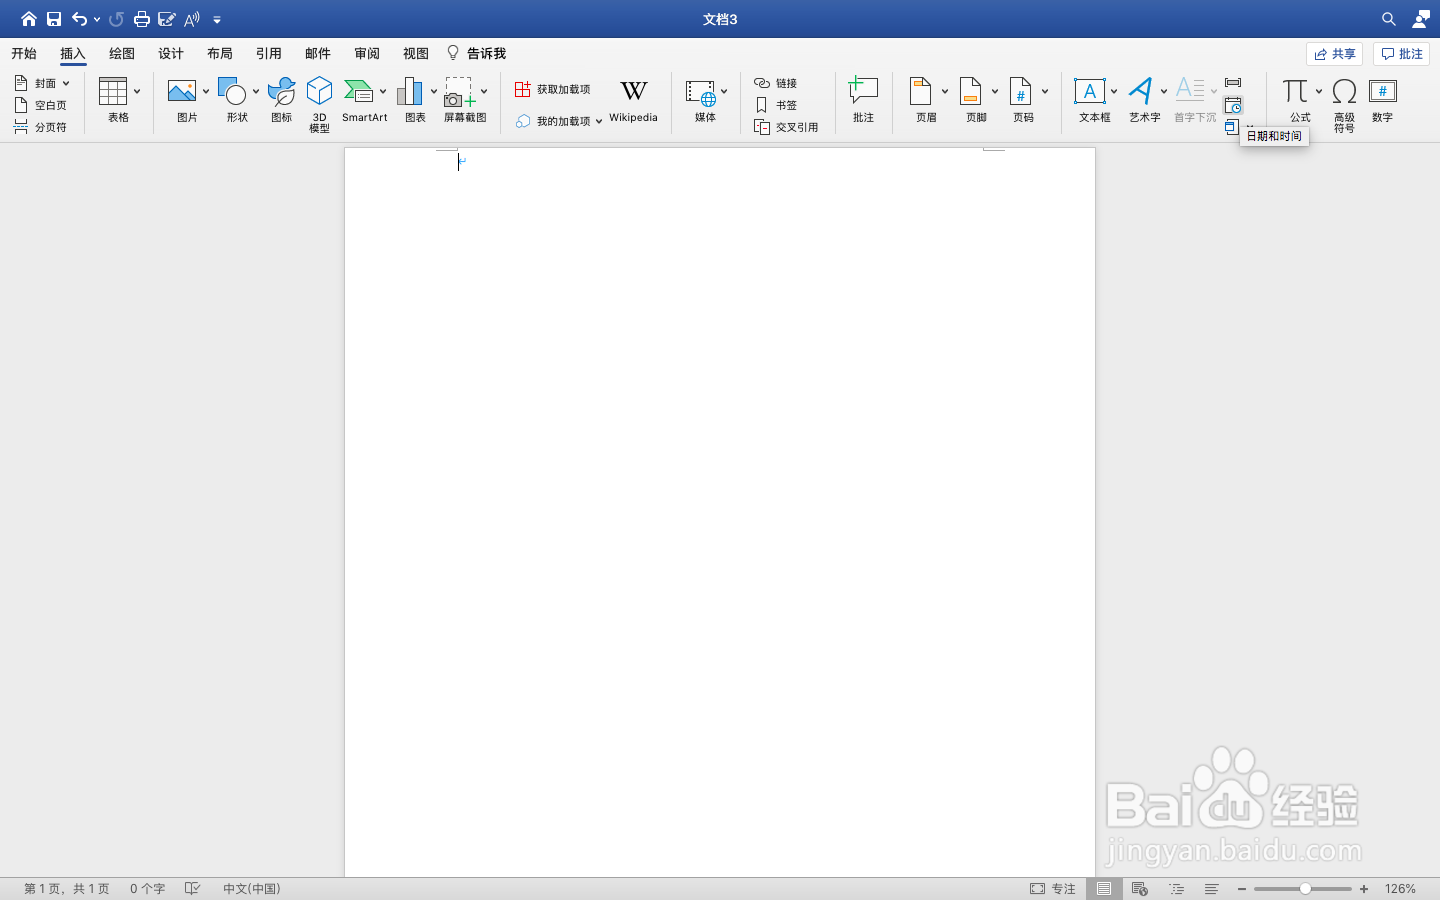Open 我的加载项 dropdown

pos(559,121)
